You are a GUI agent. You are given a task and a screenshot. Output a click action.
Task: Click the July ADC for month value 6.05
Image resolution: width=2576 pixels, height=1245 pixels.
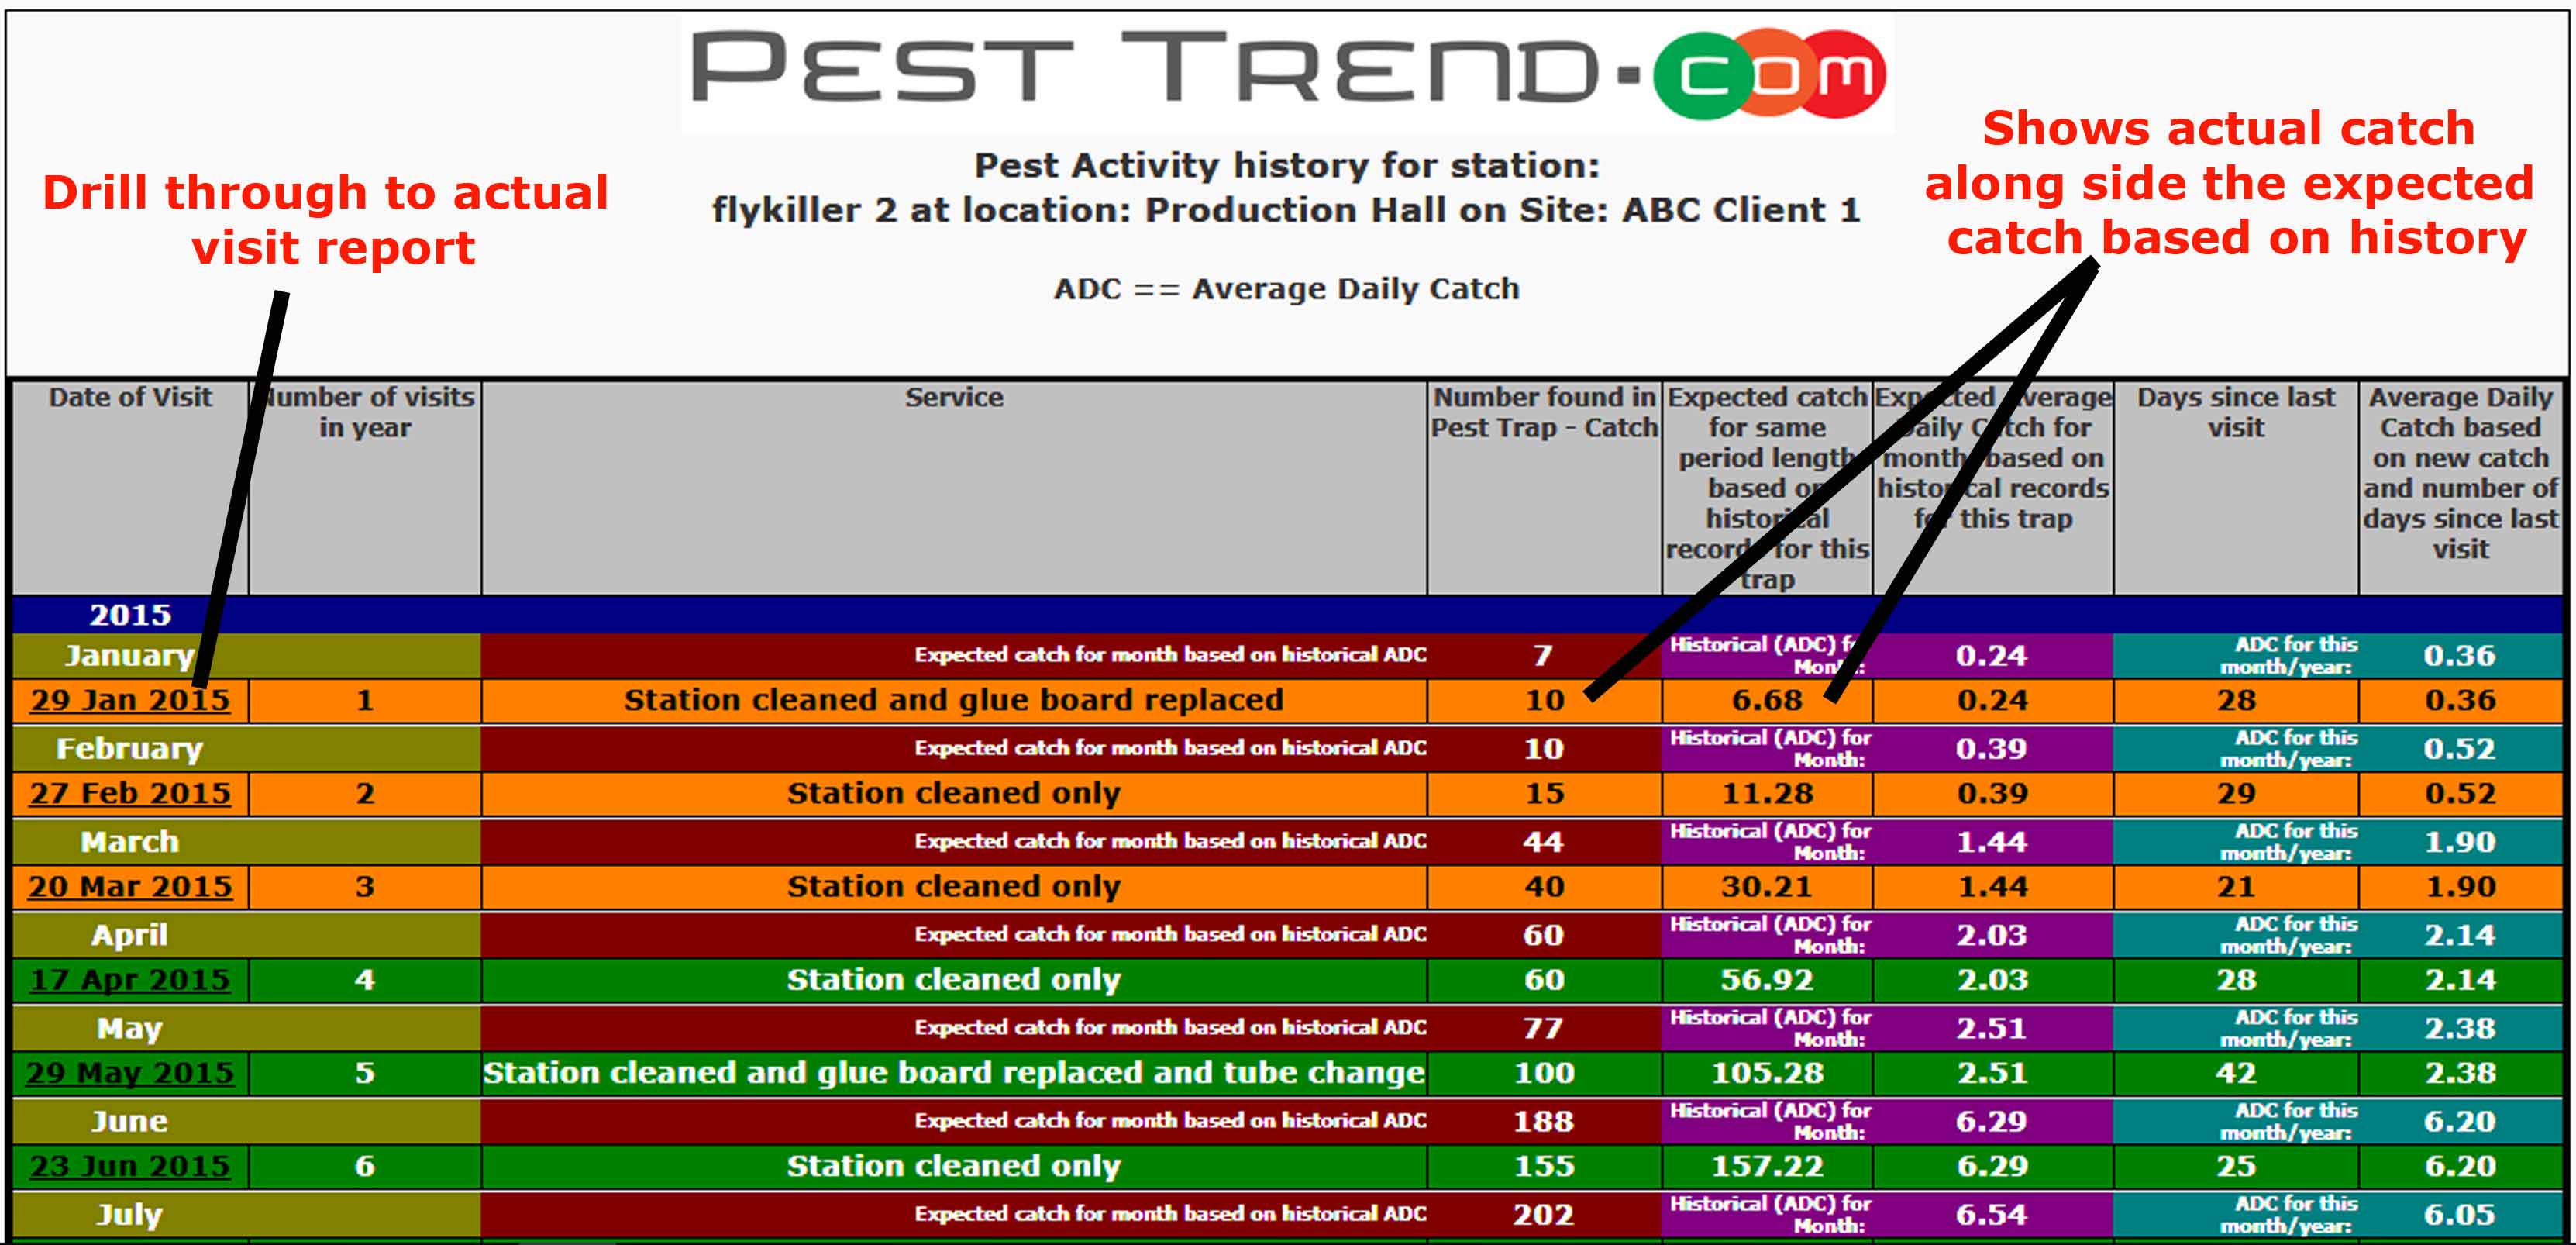pos(2460,1214)
